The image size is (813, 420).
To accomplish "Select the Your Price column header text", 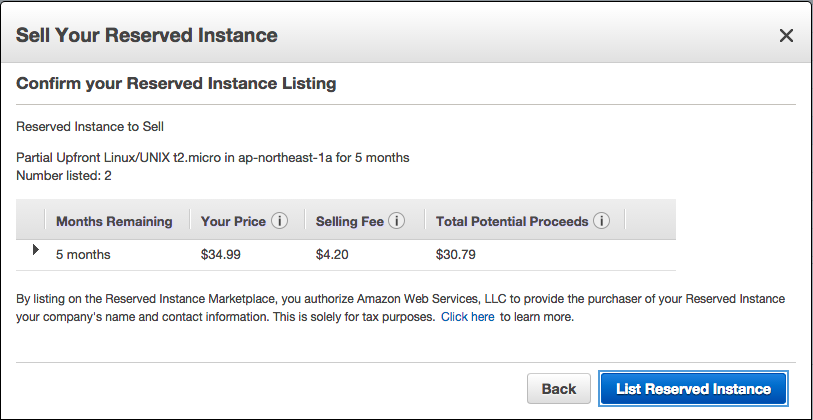I will click(234, 221).
